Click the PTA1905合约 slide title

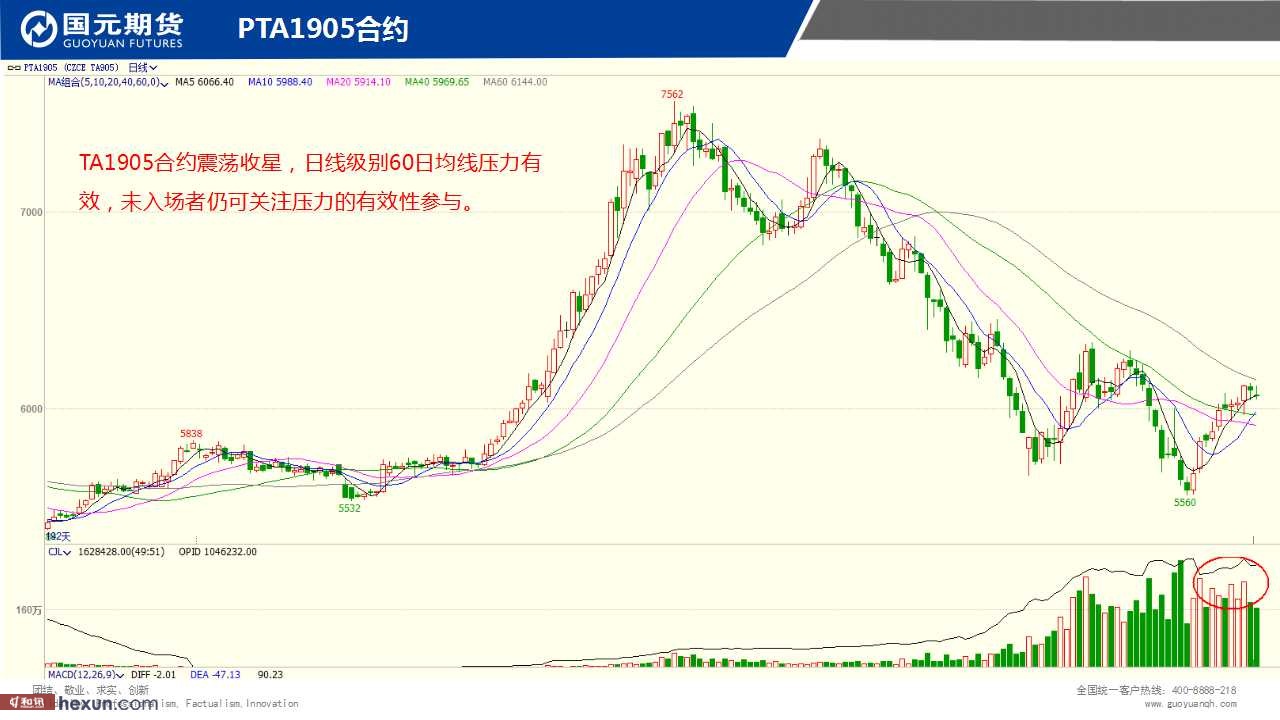coord(323,30)
